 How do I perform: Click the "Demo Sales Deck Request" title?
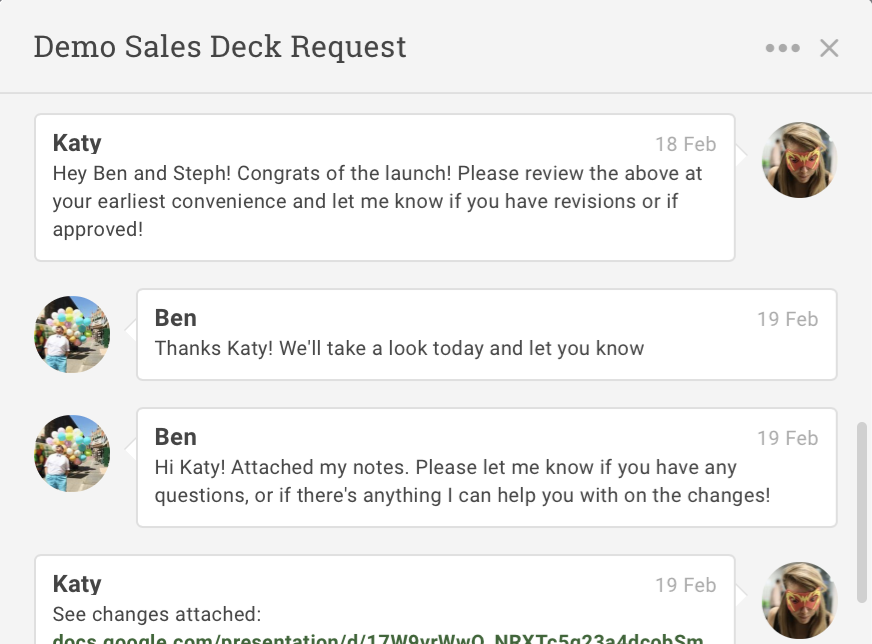pyautogui.click(x=220, y=47)
